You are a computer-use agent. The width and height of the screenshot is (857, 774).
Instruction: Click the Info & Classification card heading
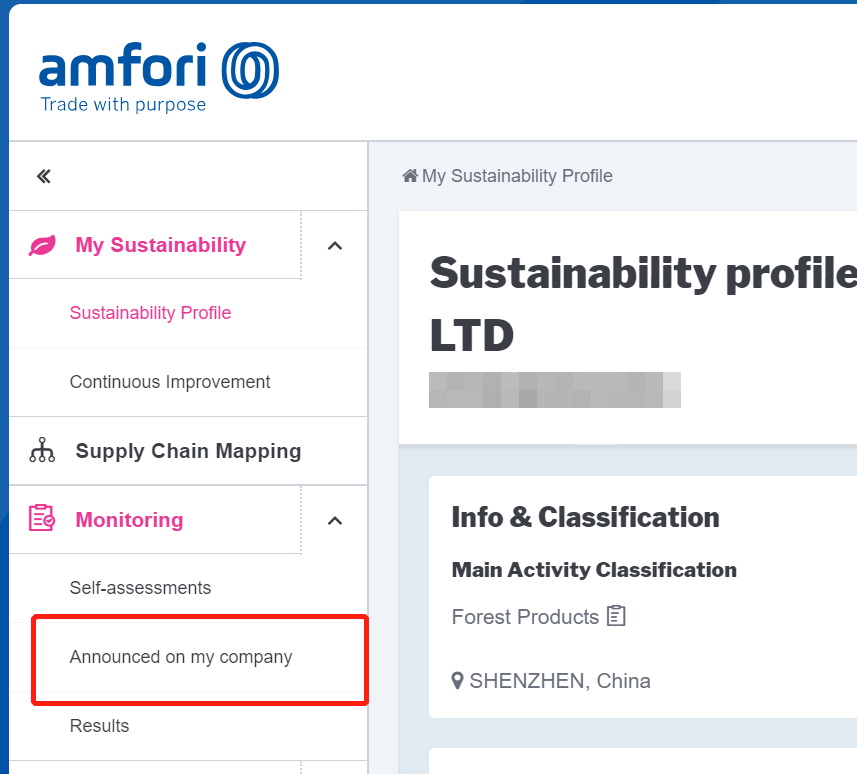585,517
